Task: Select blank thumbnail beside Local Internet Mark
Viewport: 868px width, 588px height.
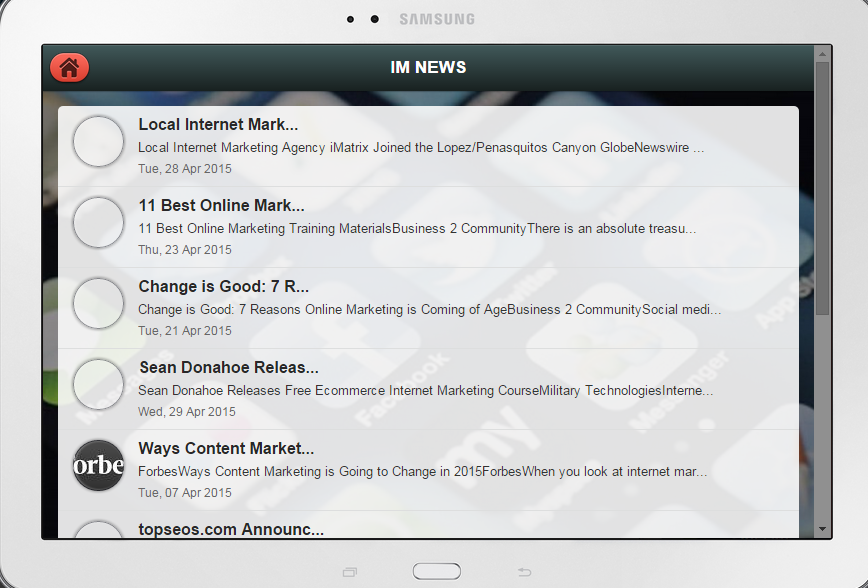Action: point(99,141)
